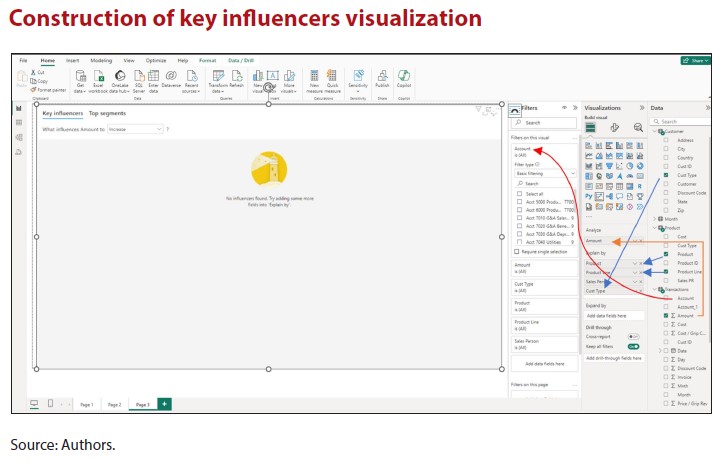Switch to Table view in left sidebar
The height and width of the screenshot is (463, 724).
click(19, 122)
